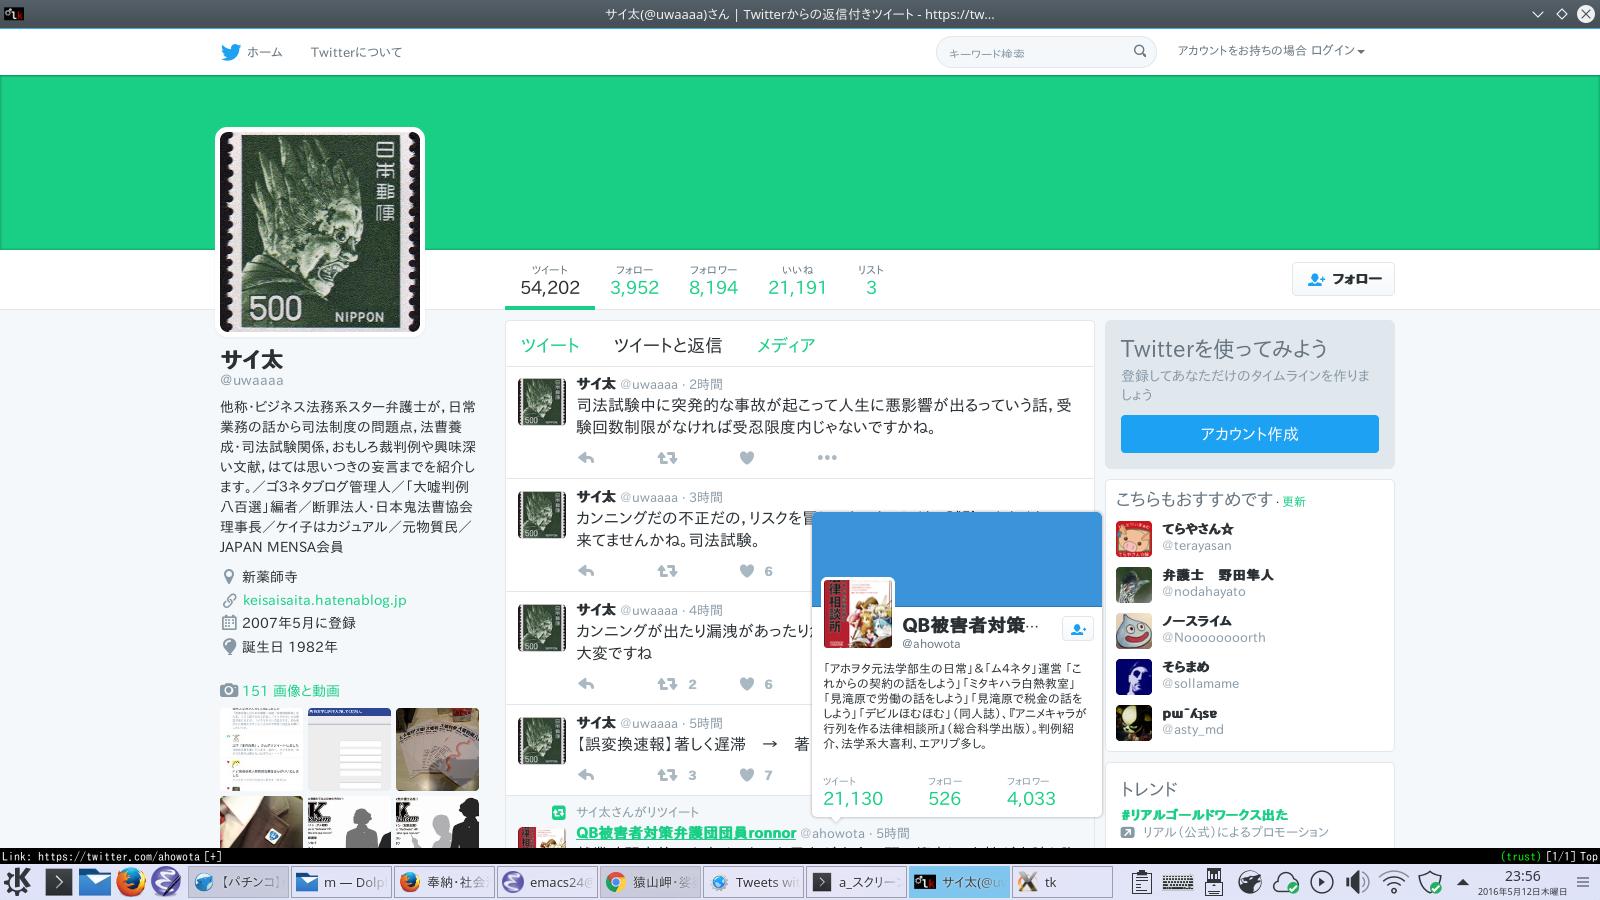1600x900 pixels.
Task: Open the KDE application launcher
Action: coord(17,882)
